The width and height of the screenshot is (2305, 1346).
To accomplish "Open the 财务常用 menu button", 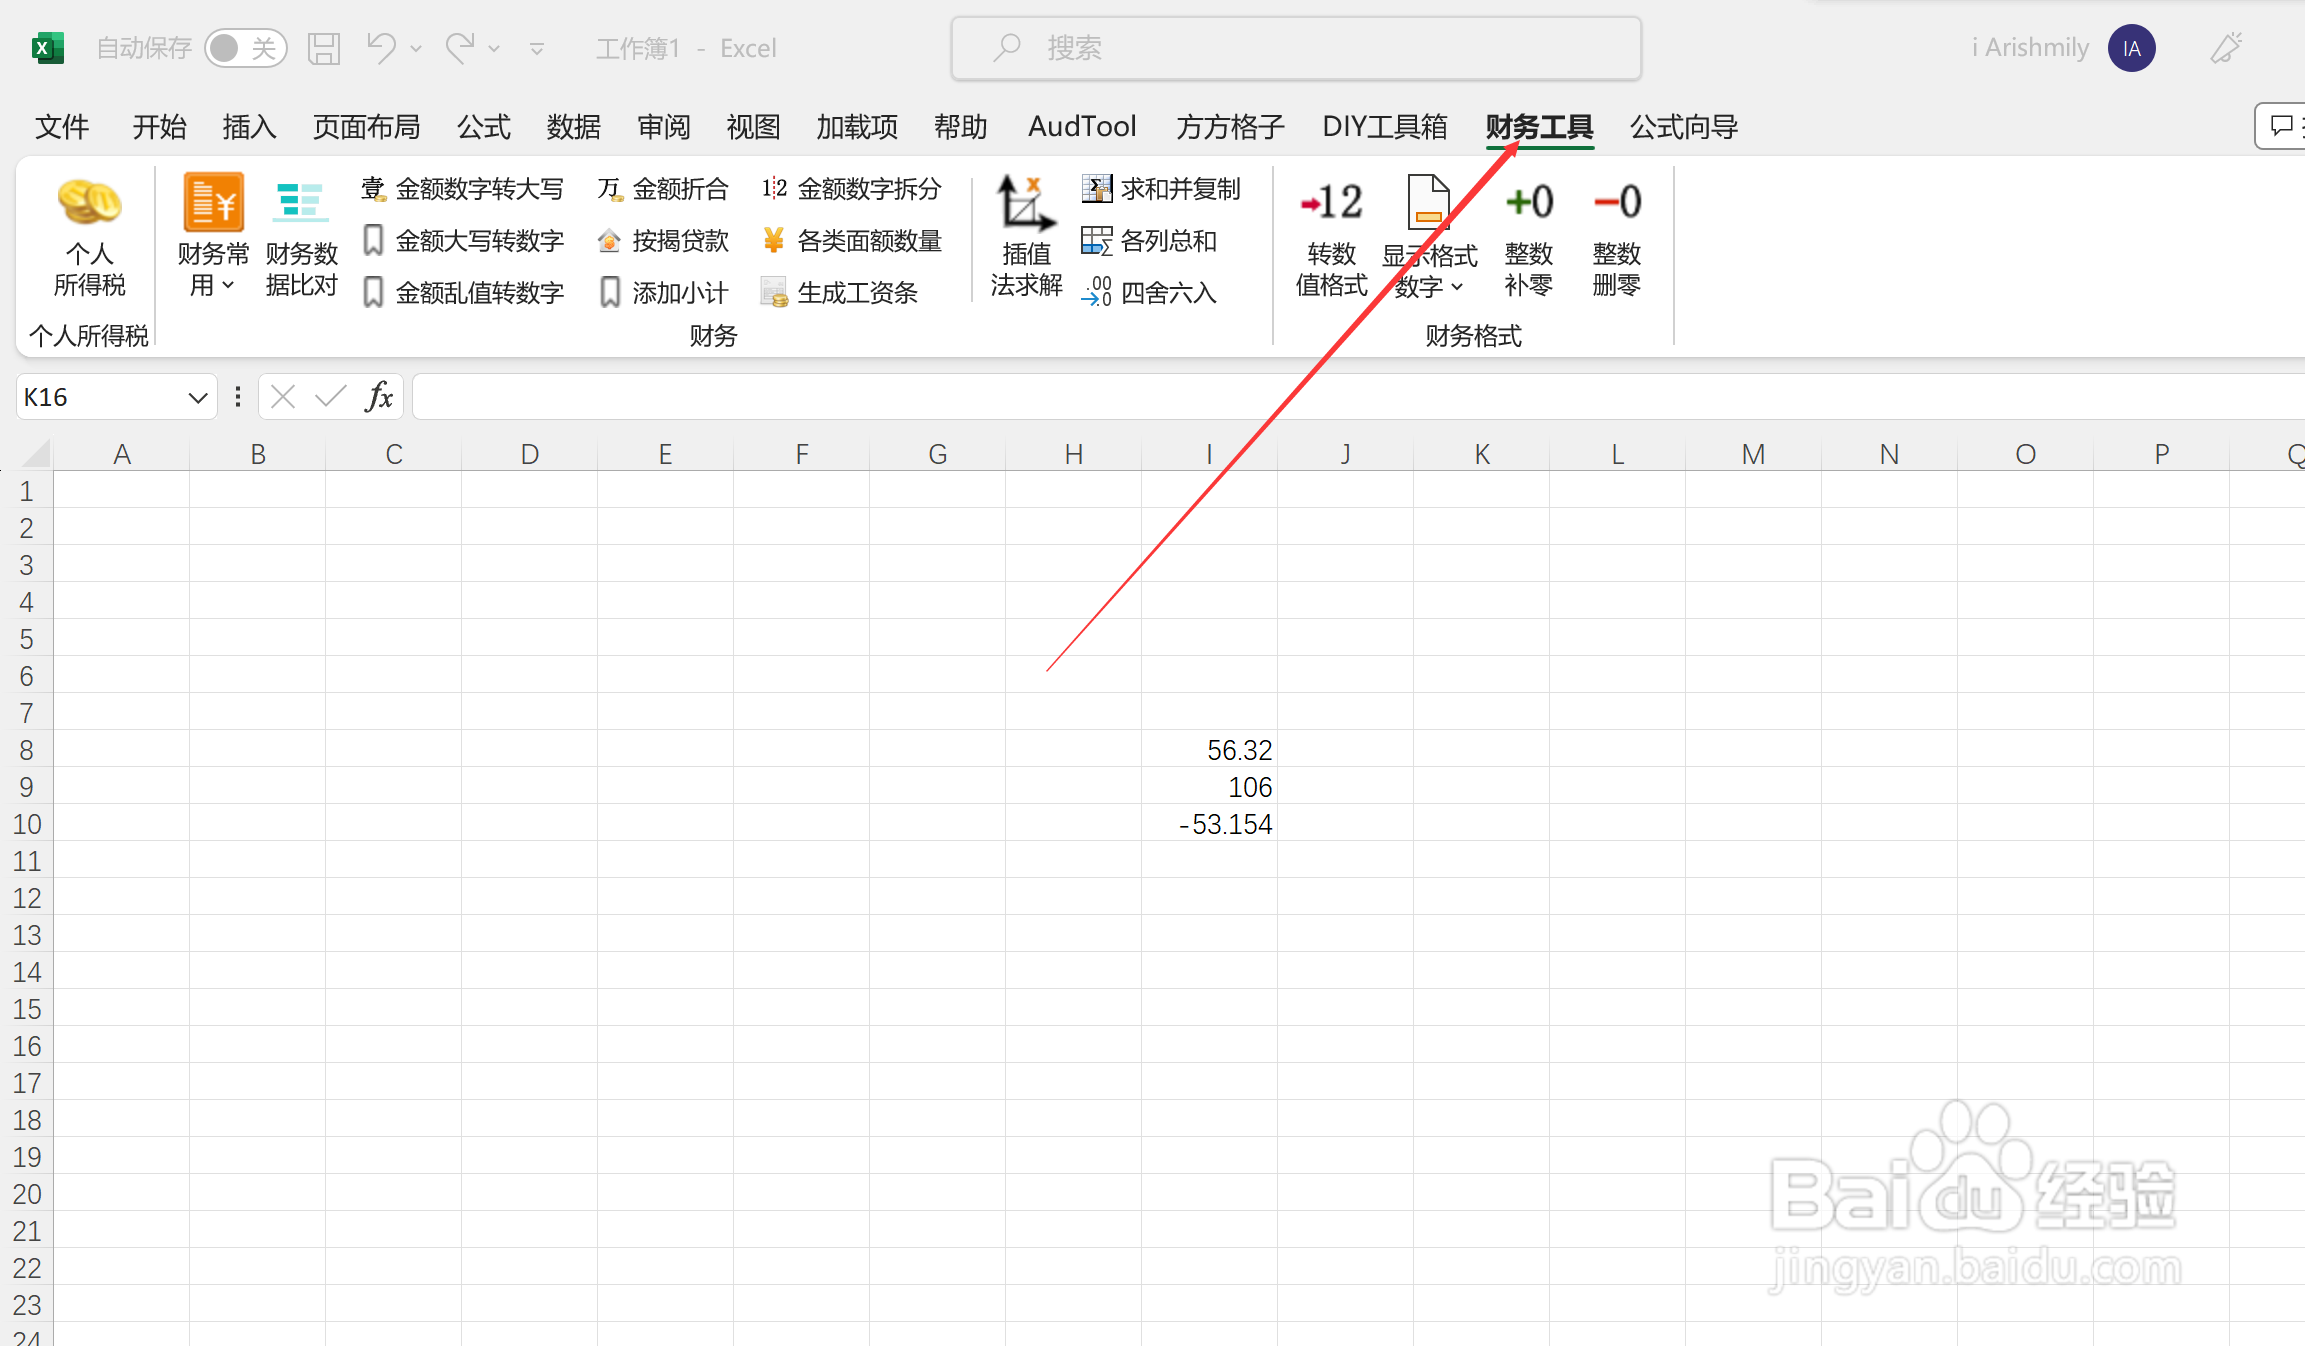I will point(213,238).
